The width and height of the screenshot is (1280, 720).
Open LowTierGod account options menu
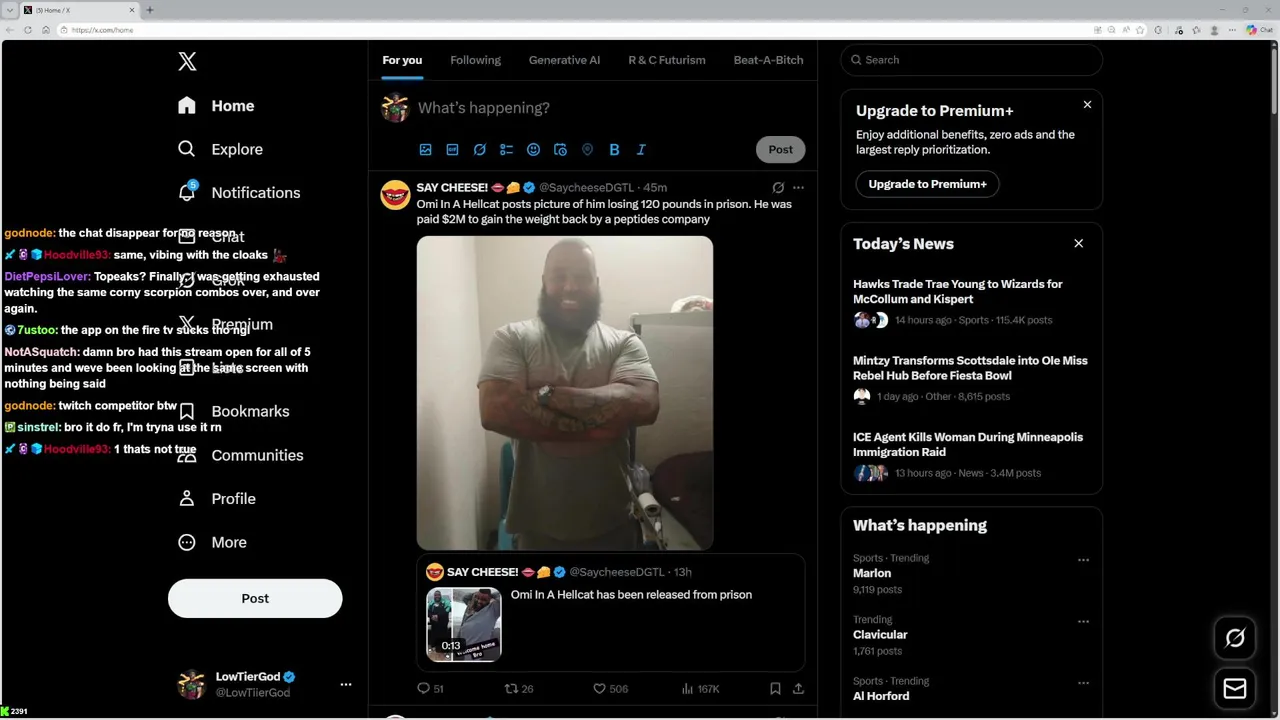346,684
